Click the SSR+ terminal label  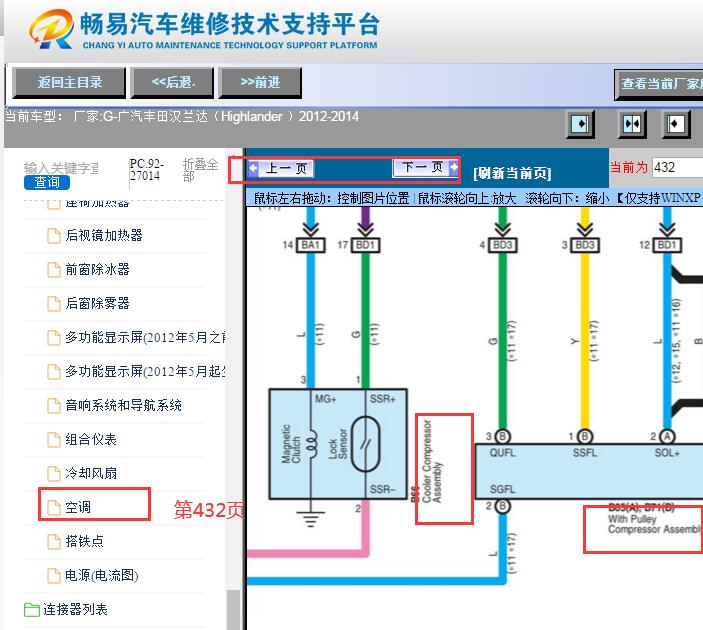[382, 399]
